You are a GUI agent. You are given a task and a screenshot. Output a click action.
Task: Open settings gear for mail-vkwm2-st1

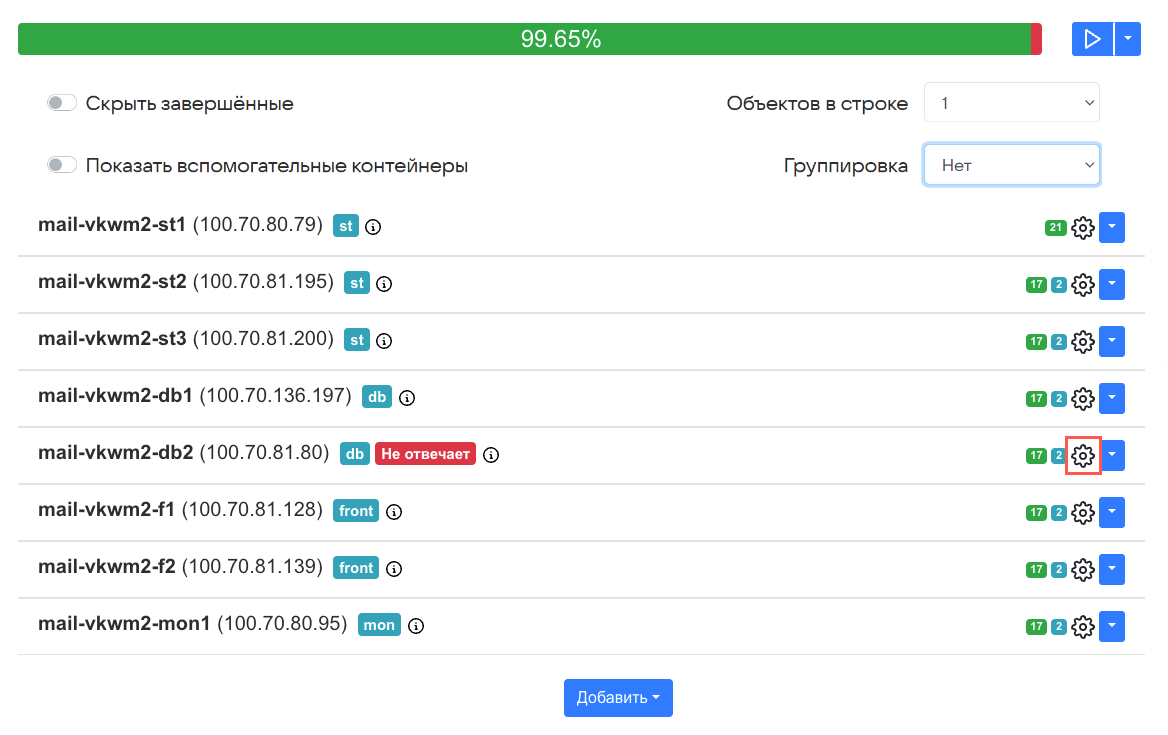(x=1083, y=228)
